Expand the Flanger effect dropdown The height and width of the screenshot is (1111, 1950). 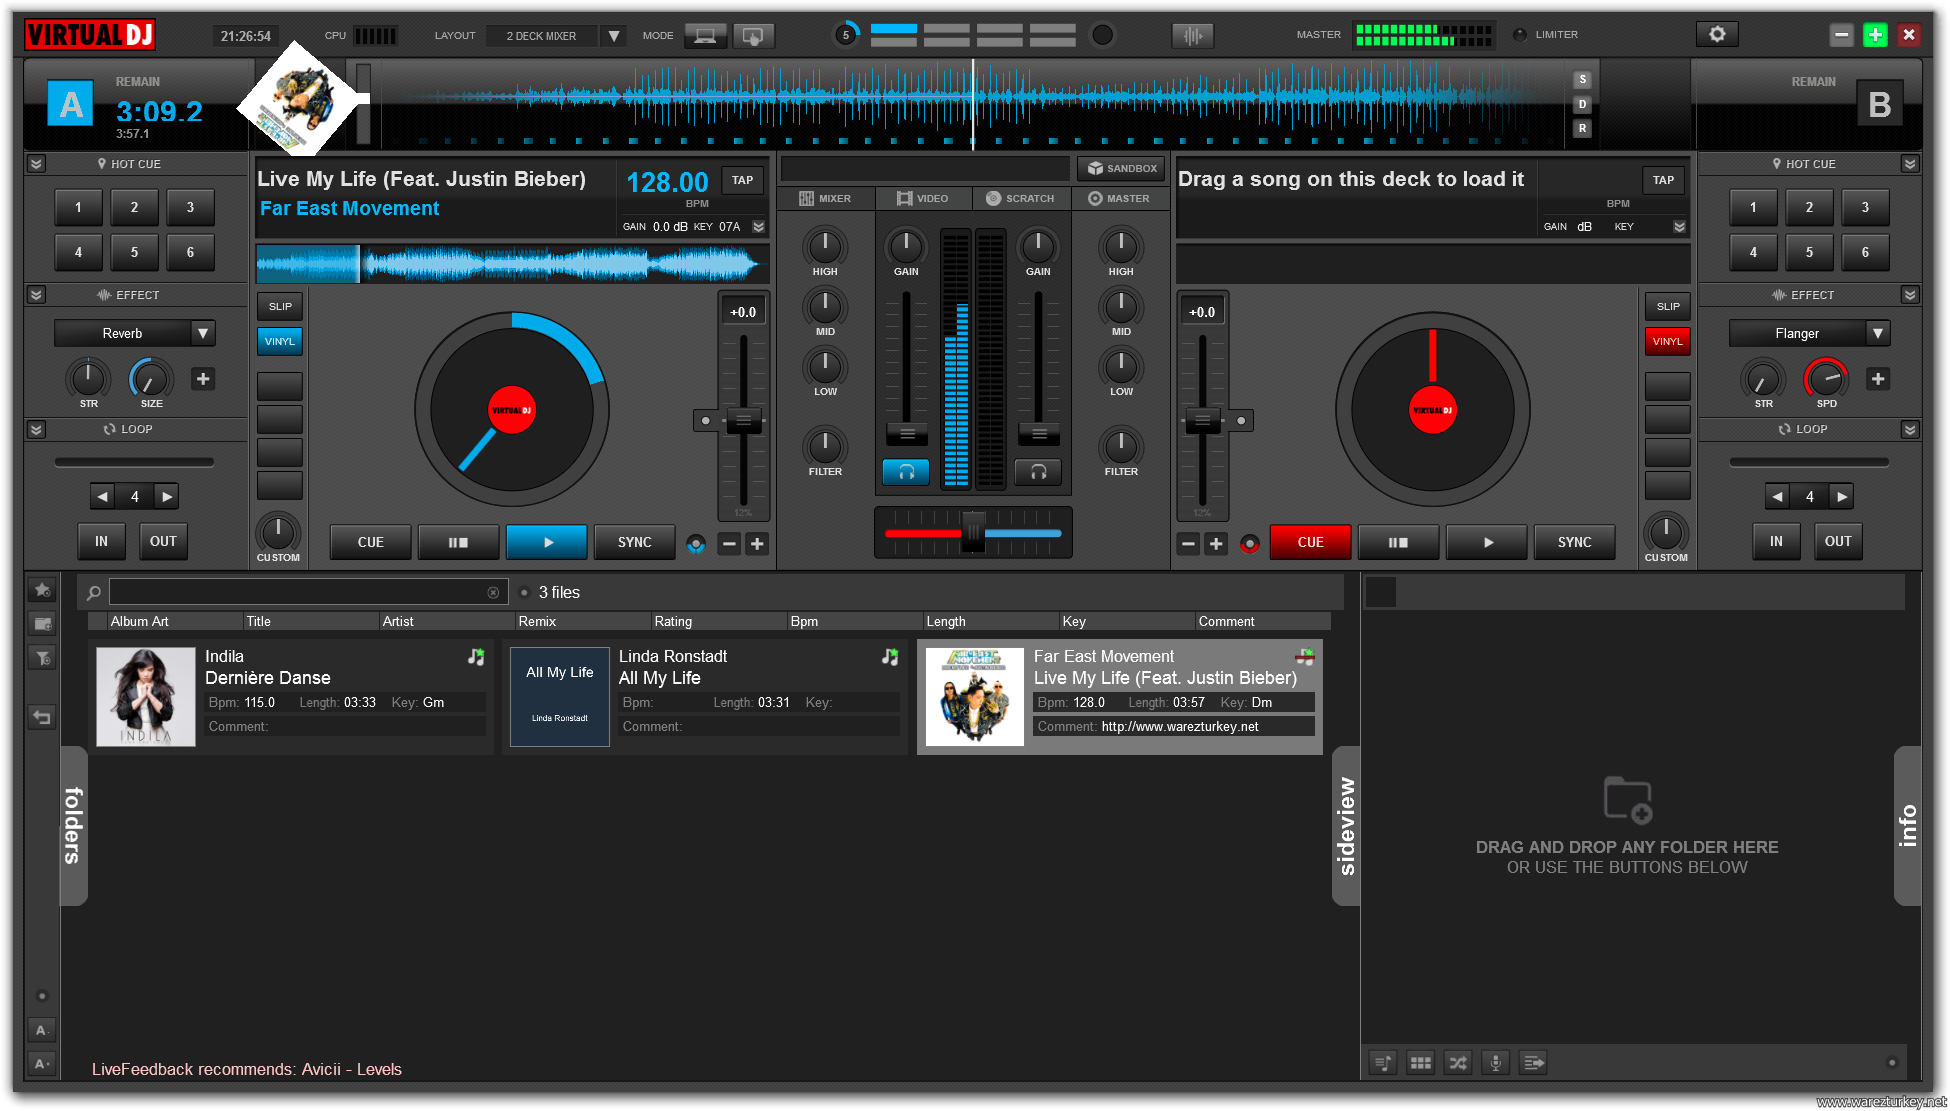coord(1877,333)
